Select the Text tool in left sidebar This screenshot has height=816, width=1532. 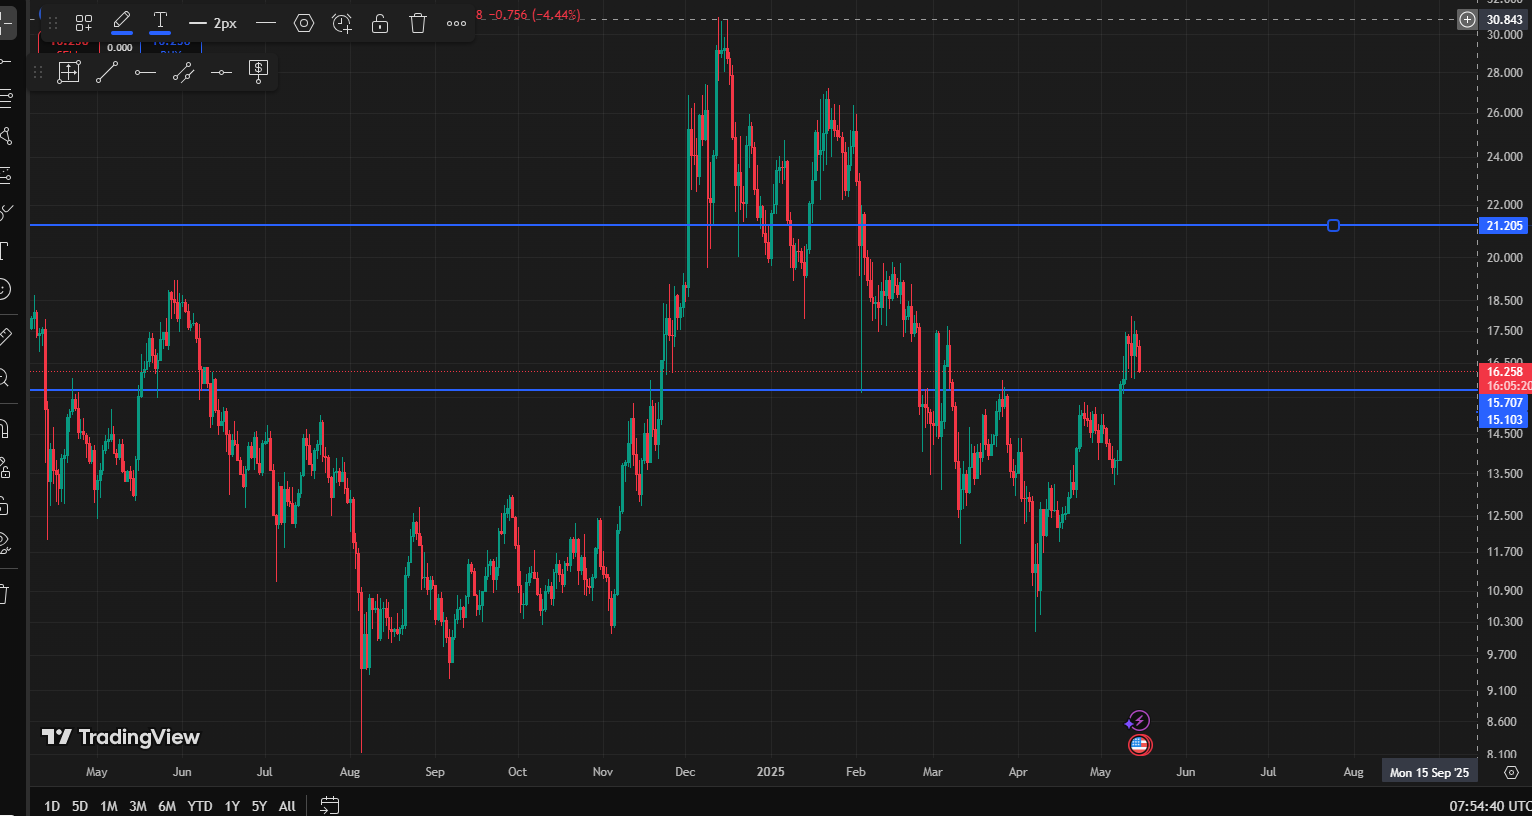point(5,250)
